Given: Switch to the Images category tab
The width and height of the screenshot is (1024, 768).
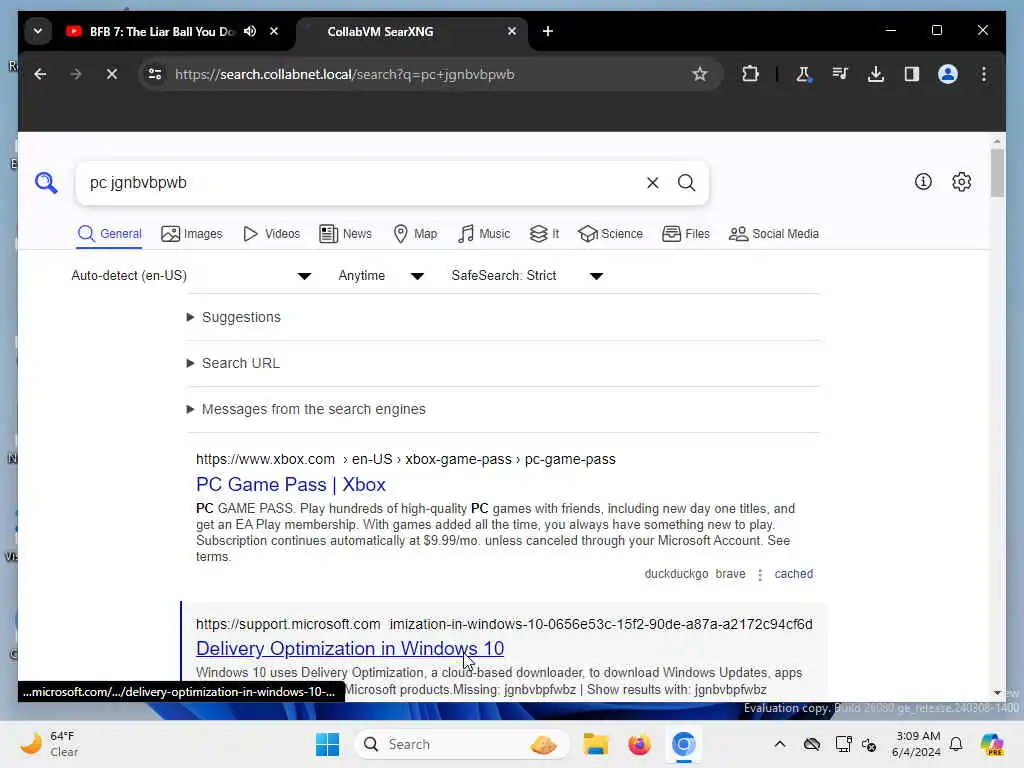Looking at the screenshot, I should tap(191, 234).
